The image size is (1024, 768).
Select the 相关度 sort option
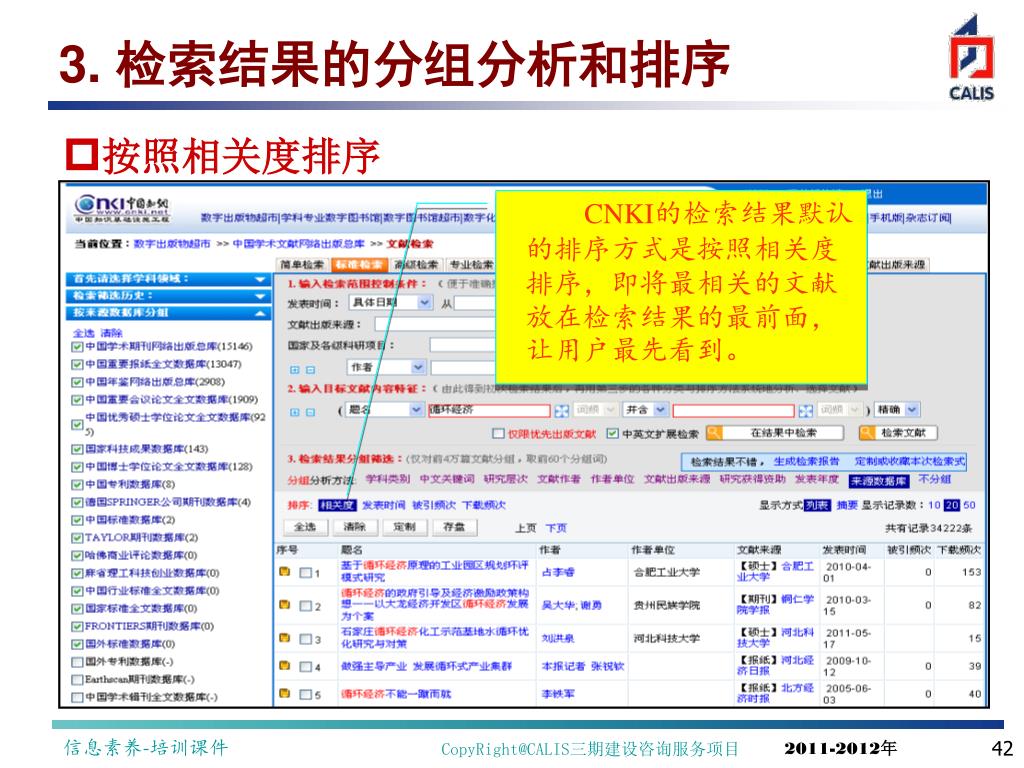(x=337, y=505)
